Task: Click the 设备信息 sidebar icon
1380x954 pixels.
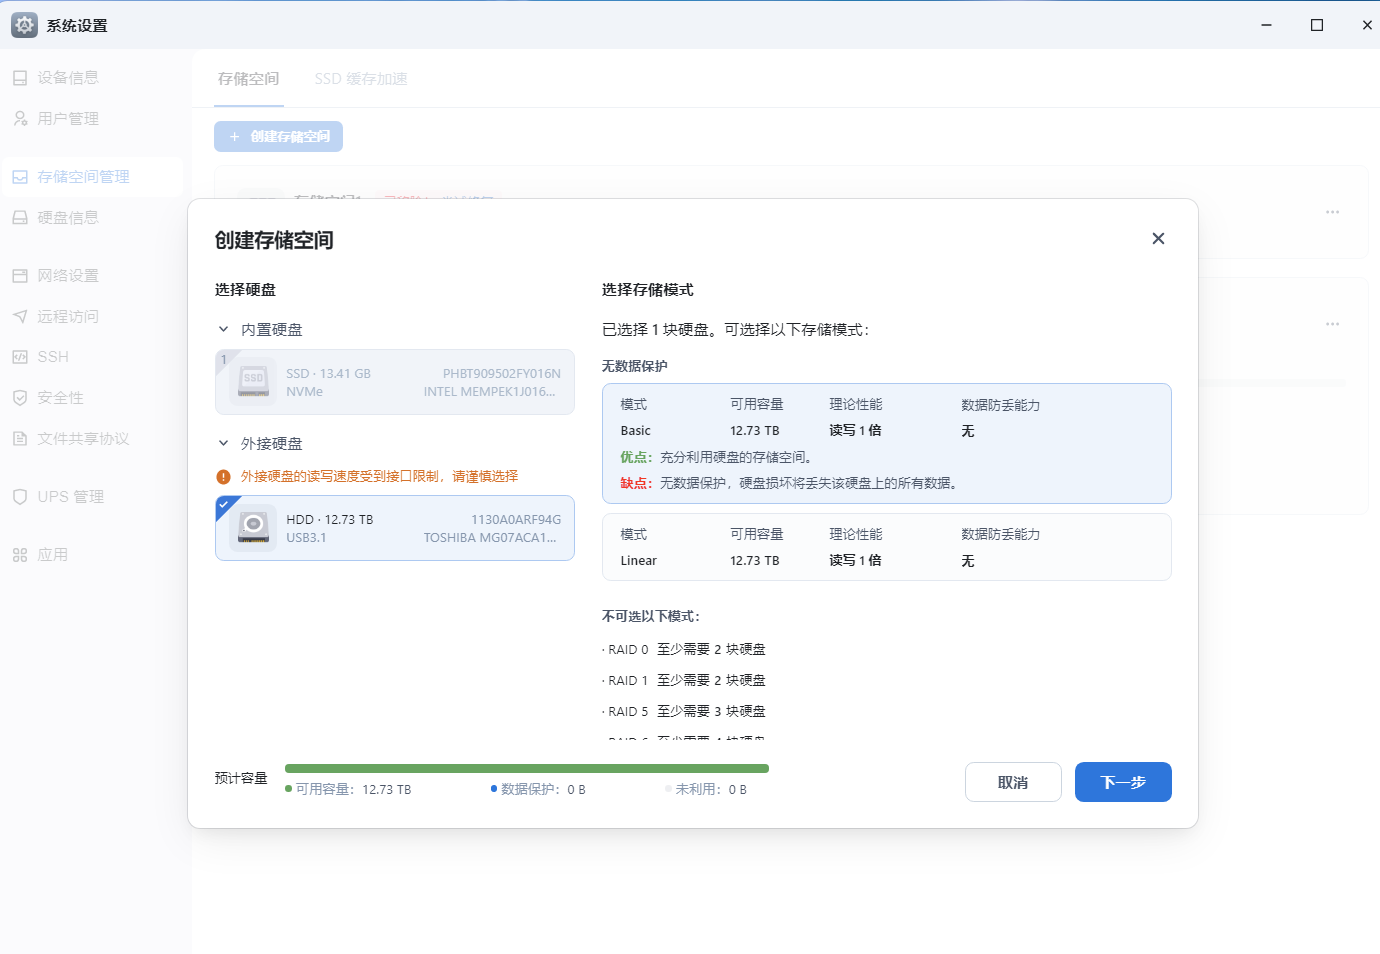Action: point(20,77)
